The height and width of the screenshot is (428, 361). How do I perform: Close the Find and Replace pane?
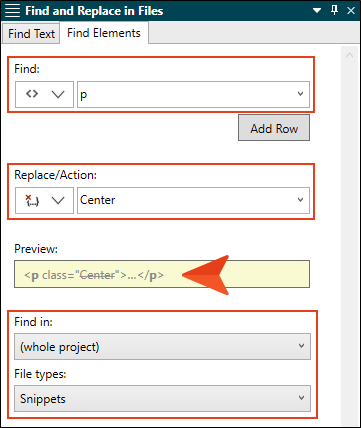351,11
